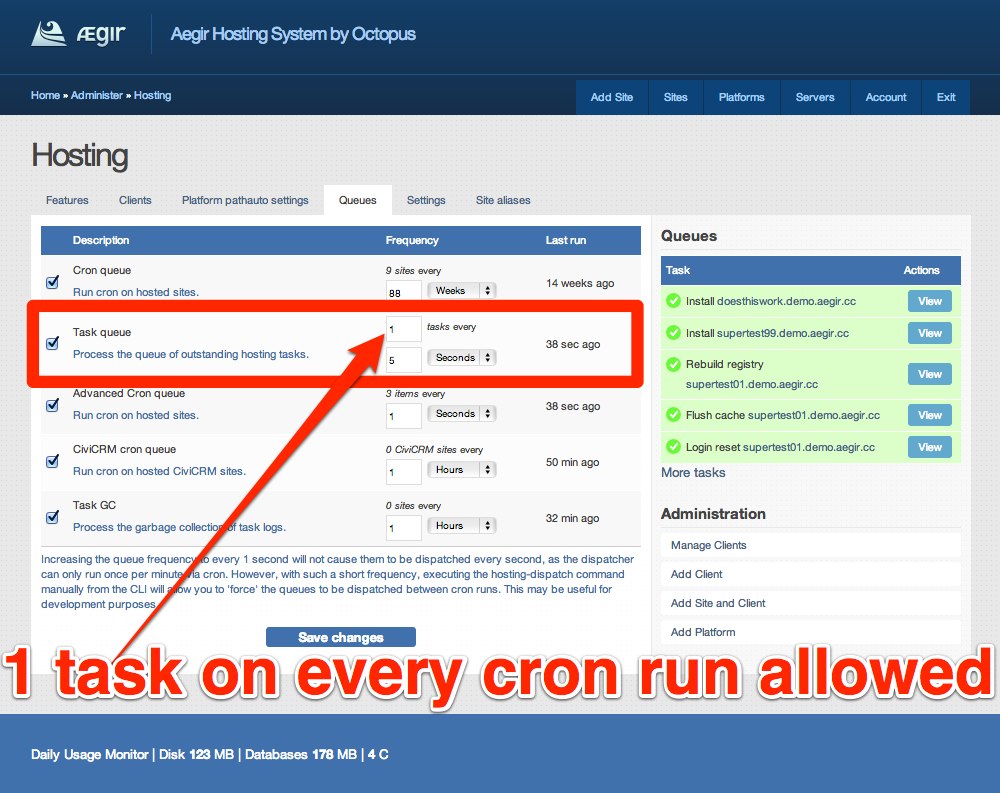Click the Frequency column header
This screenshot has height=793, width=1000.
pos(412,240)
